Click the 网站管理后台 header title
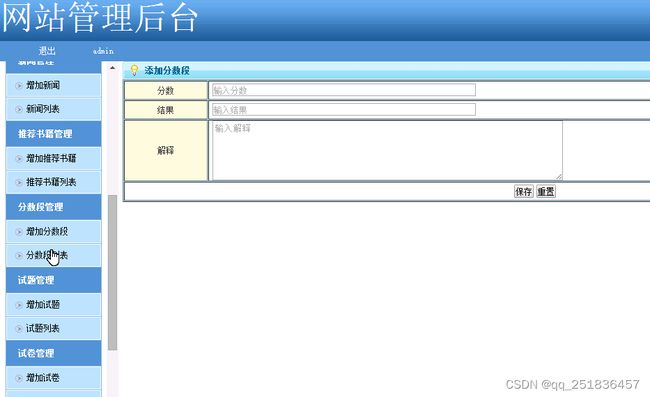 click(99, 17)
